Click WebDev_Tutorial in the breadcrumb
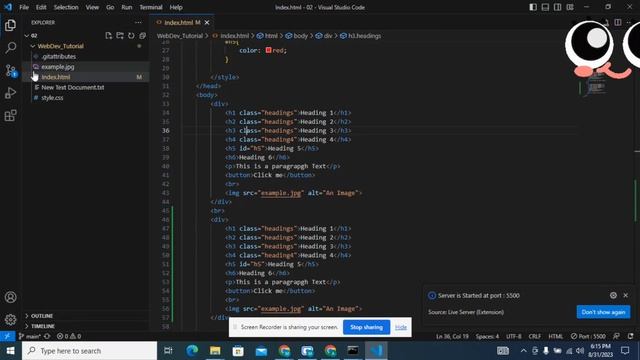640x360 pixels. [180, 36]
